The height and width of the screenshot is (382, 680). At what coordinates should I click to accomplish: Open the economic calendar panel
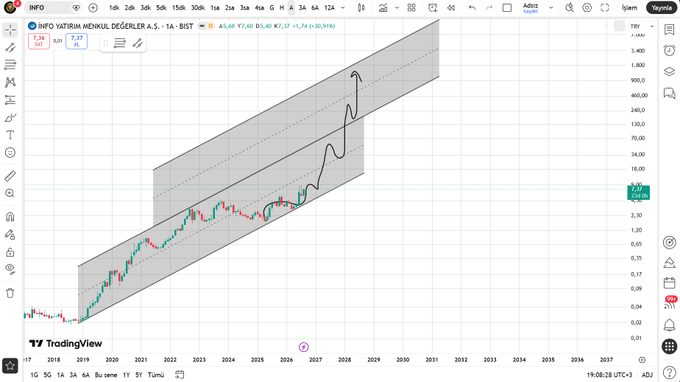(669, 283)
